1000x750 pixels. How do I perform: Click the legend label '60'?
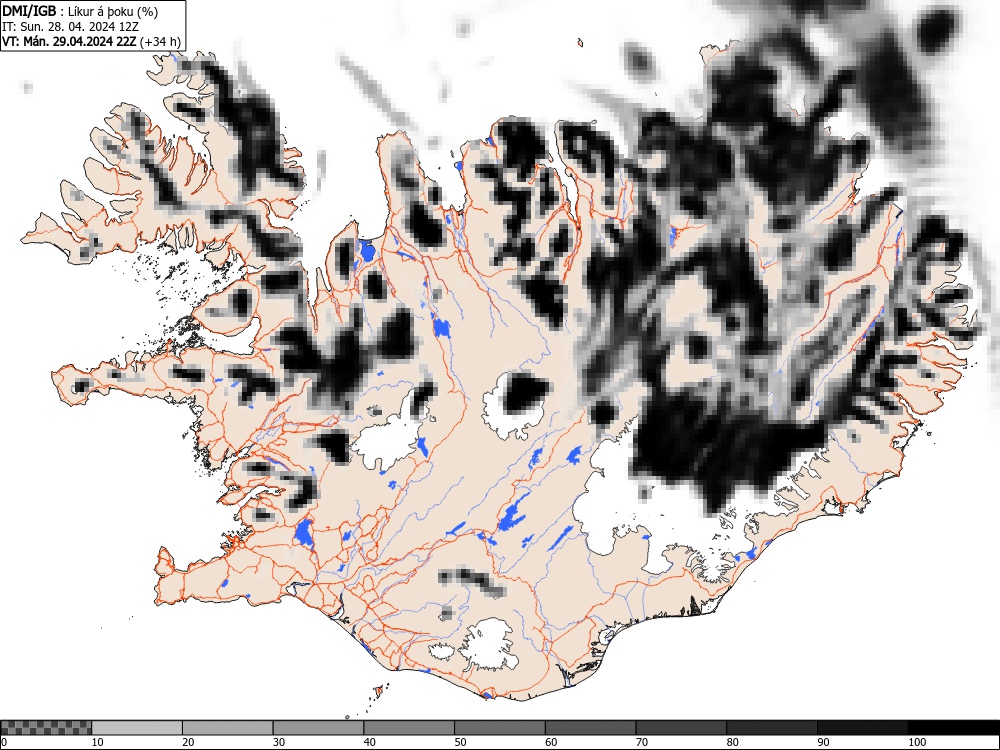pyautogui.click(x=550, y=742)
